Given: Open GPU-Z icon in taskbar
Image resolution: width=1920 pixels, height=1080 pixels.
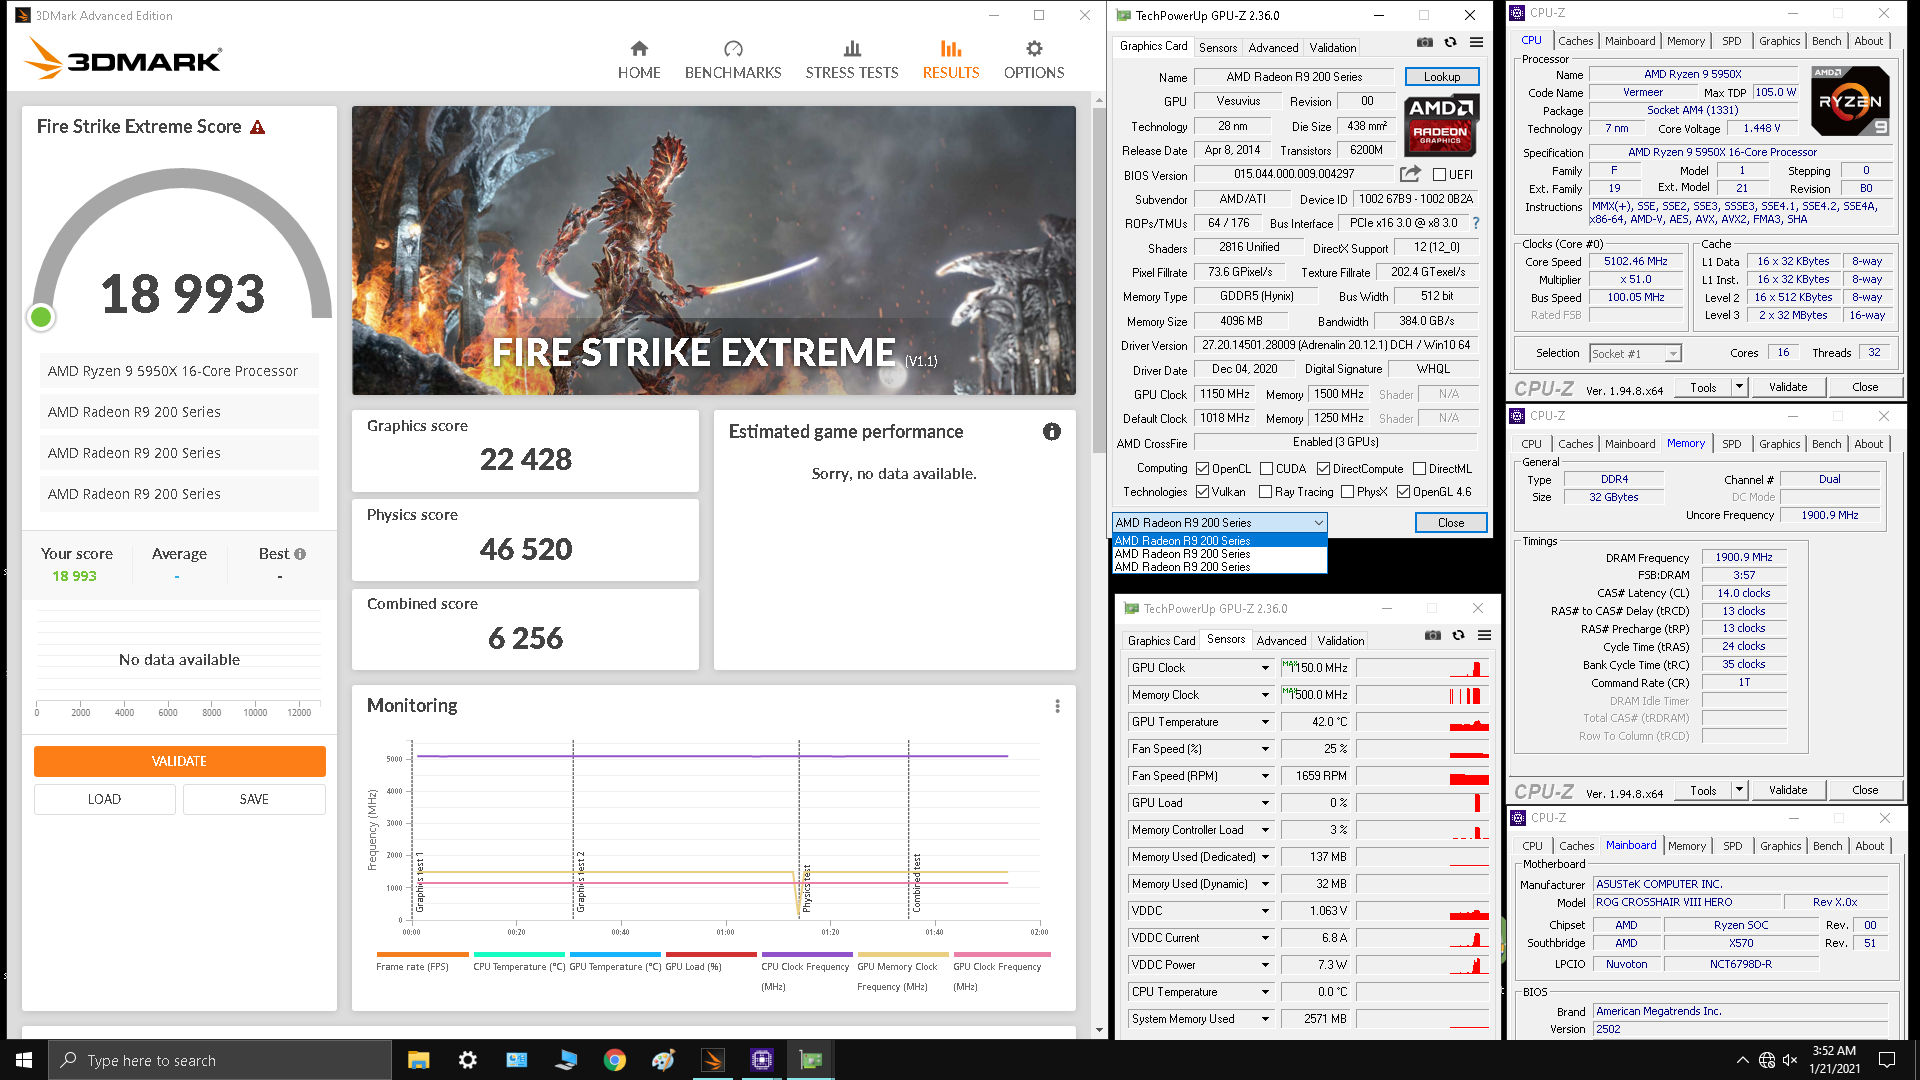Looking at the screenshot, I should click(x=810, y=1060).
